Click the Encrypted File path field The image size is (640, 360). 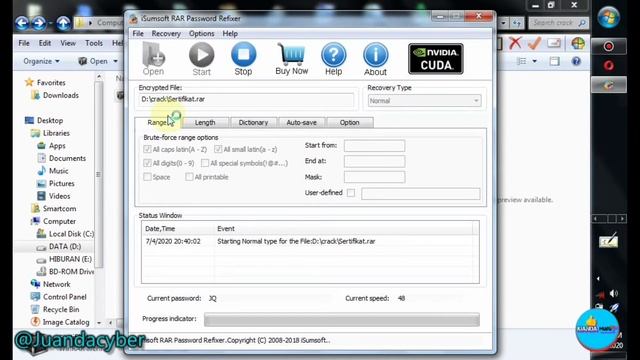click(x=246, y=100)
